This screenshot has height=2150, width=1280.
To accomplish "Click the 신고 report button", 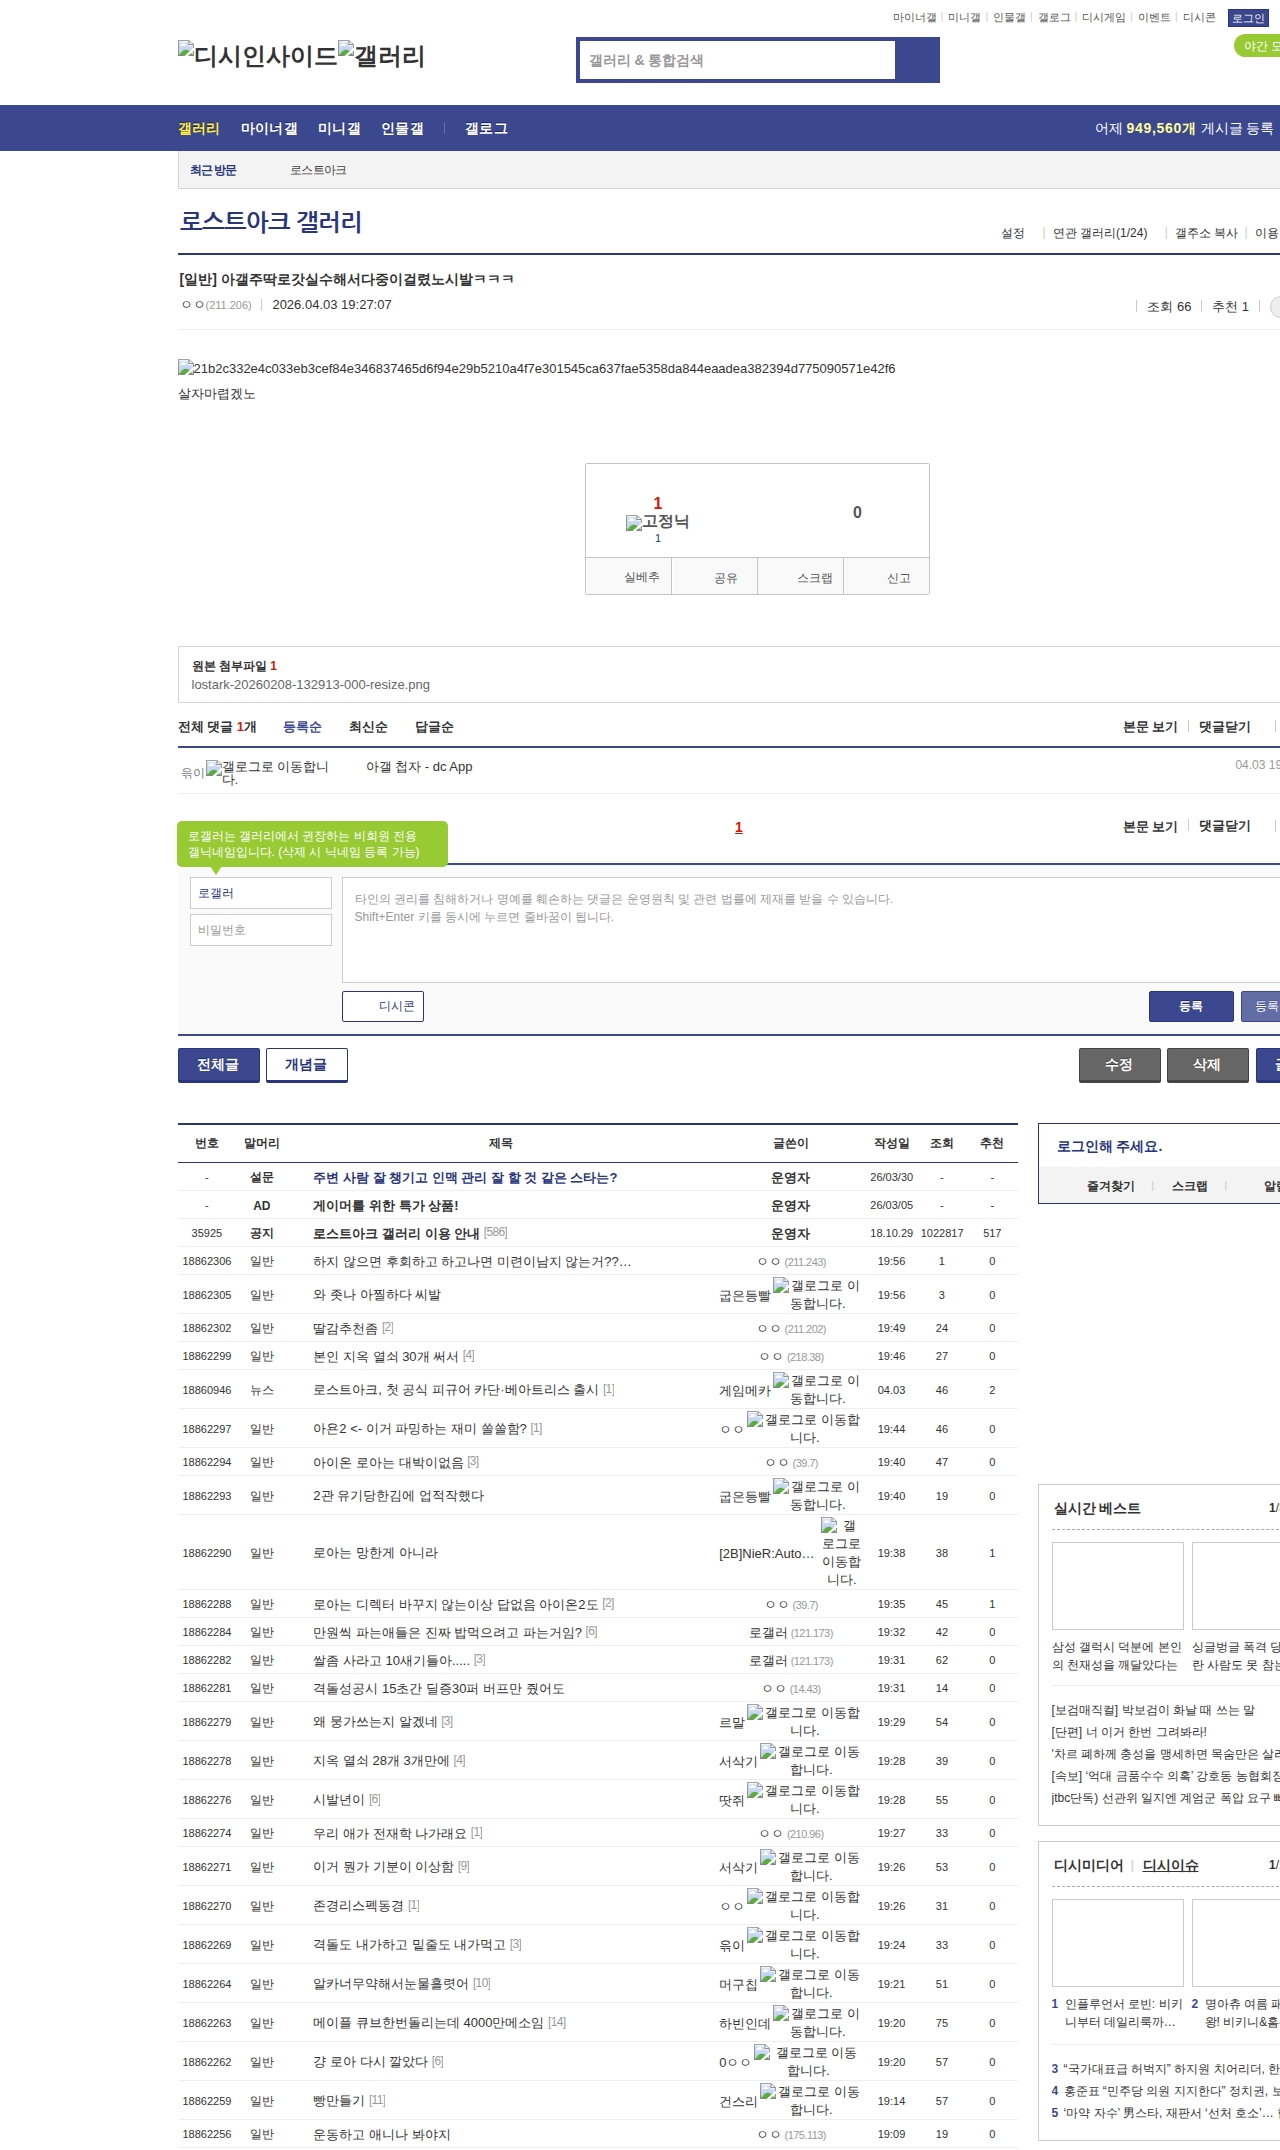I will 898,578.
